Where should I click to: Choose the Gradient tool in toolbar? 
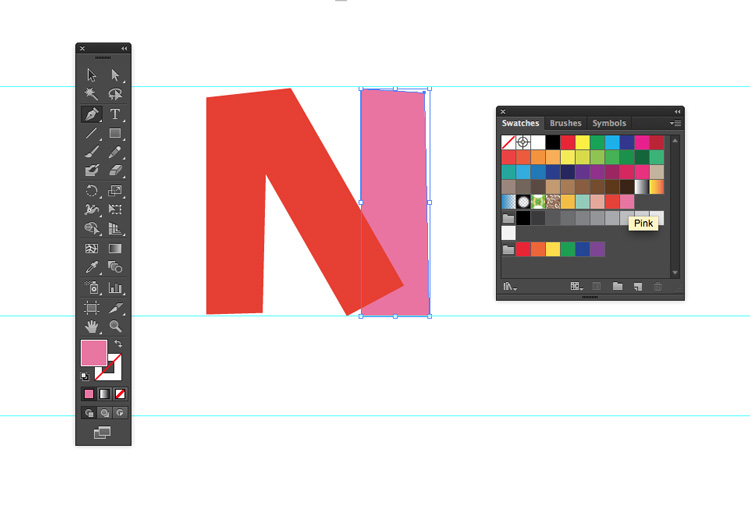[x=115, y=248]
